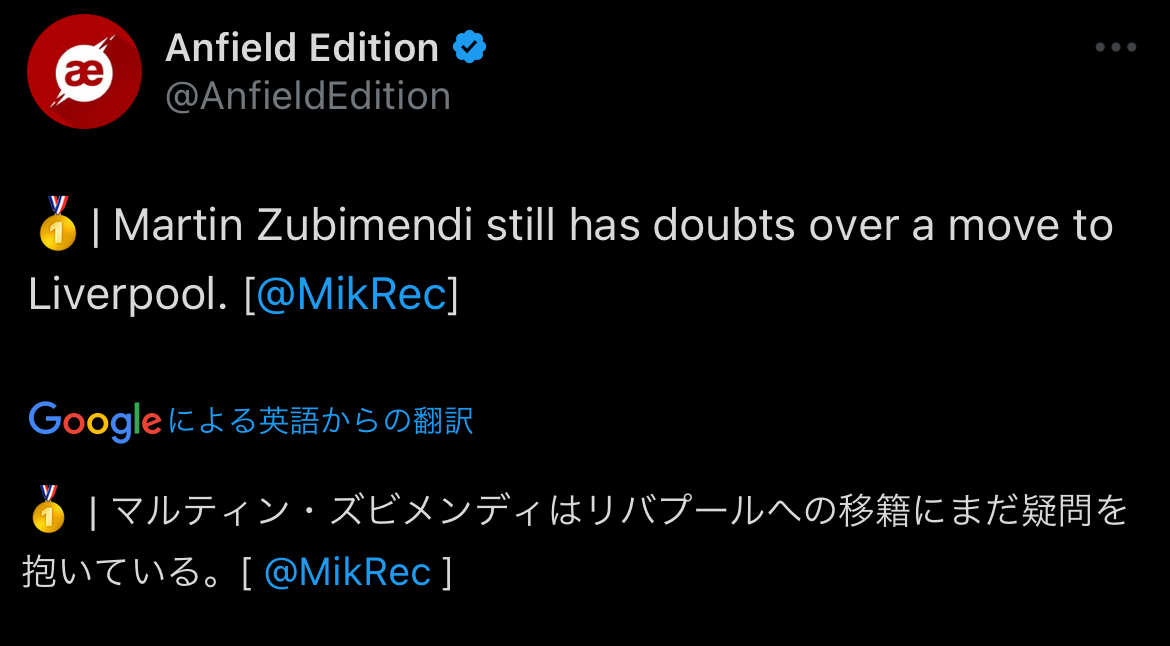This screenshot has height=646, width=1170.
Task: Click the medal emoji in the English tweet
Action: point(57,223)
